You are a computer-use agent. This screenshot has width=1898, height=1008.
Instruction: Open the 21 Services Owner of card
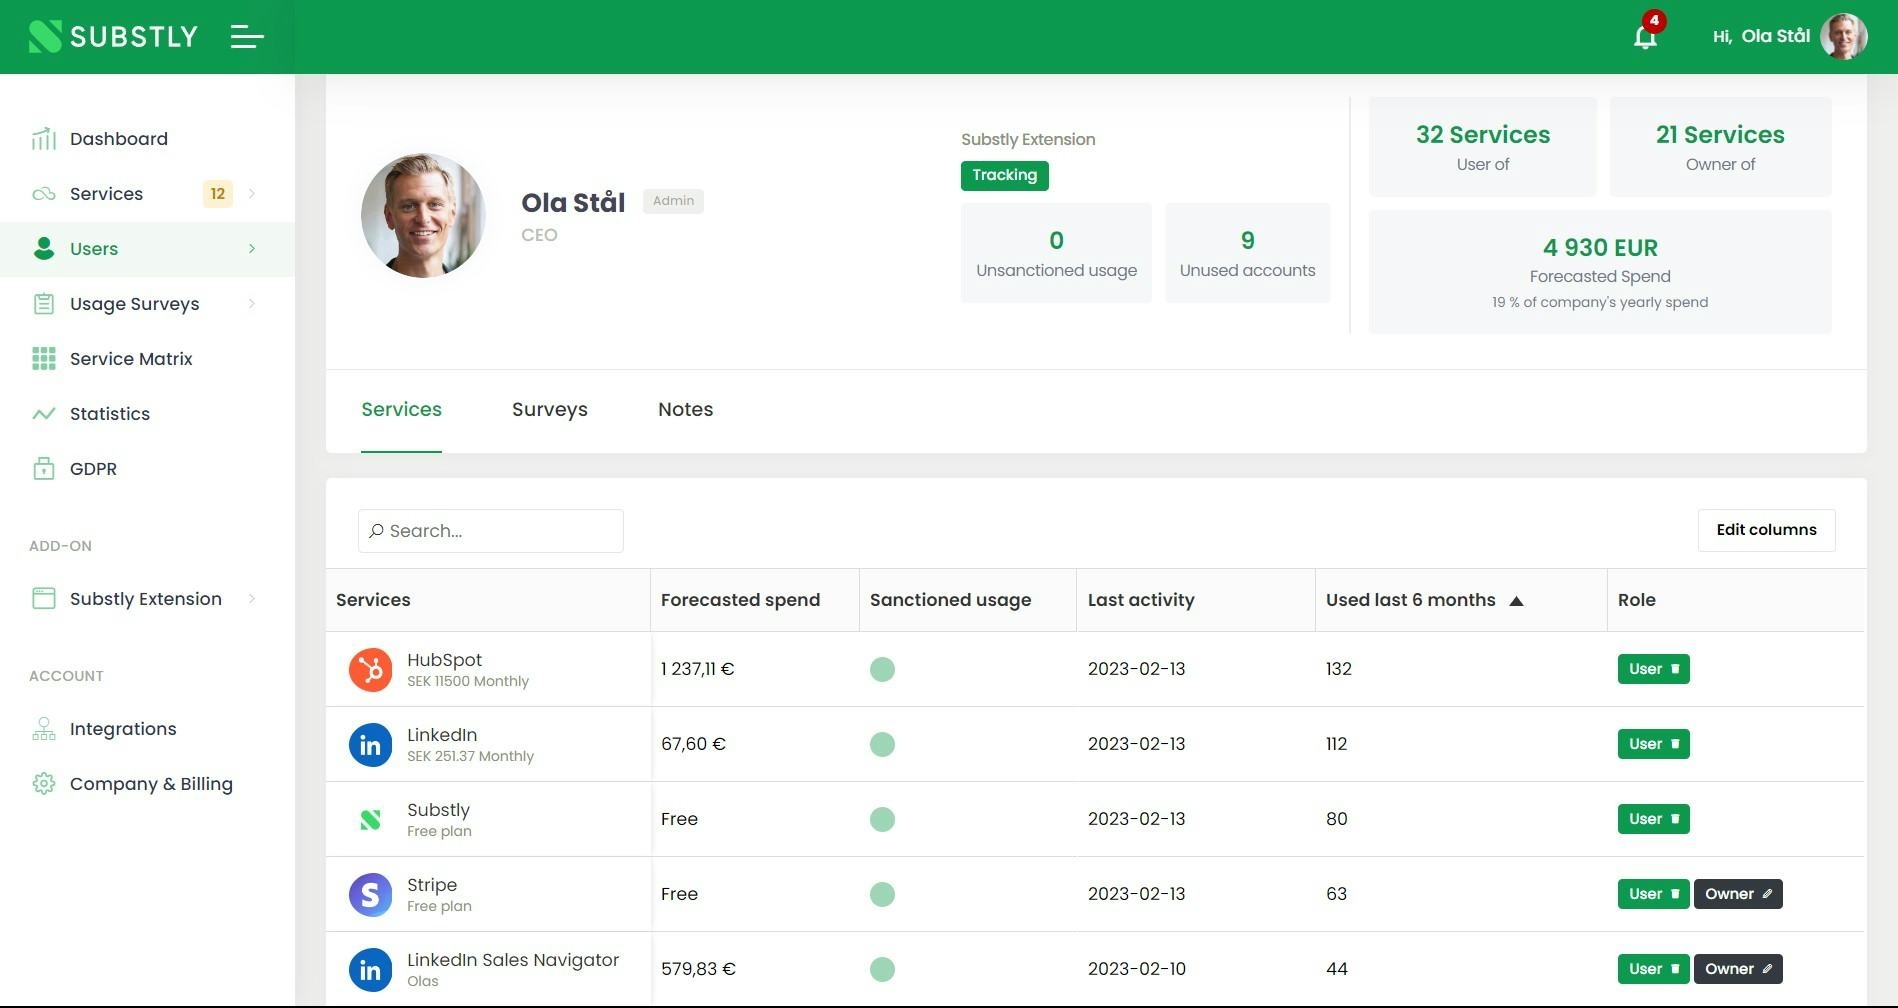tap(1720, 147)
